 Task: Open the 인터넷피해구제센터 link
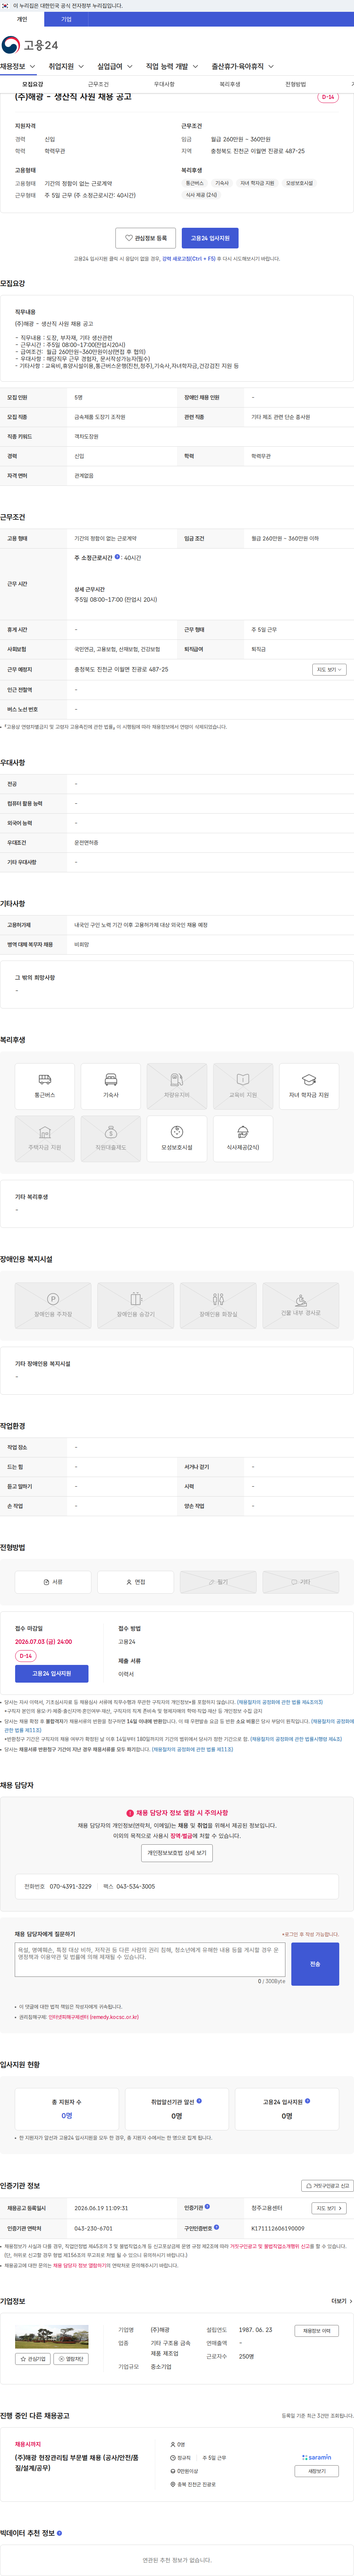(x=94, y=2017)
